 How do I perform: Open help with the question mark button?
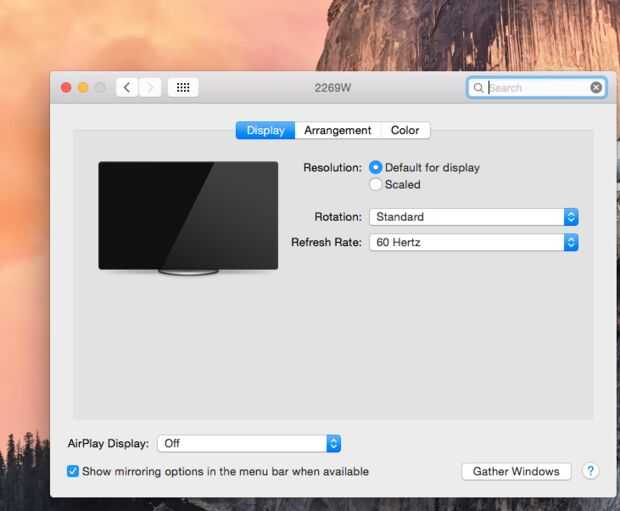(590, 471)
